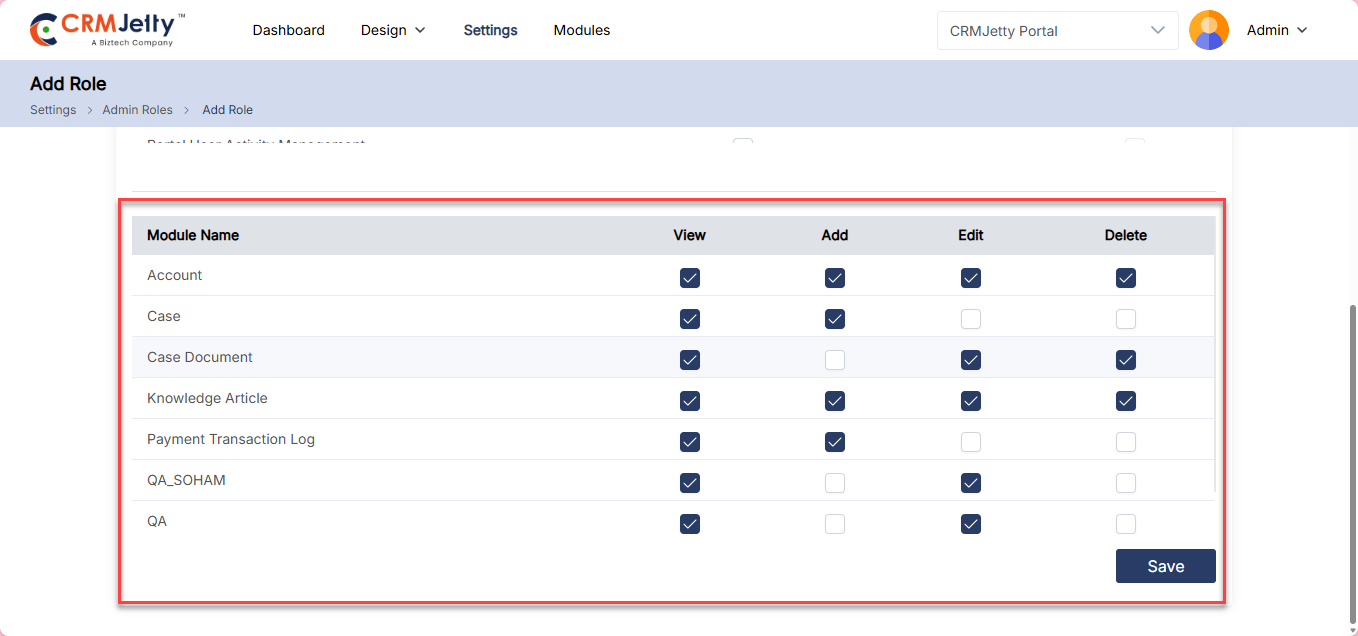
Task: Open the Modules menu item
Action: click(581, 30)
